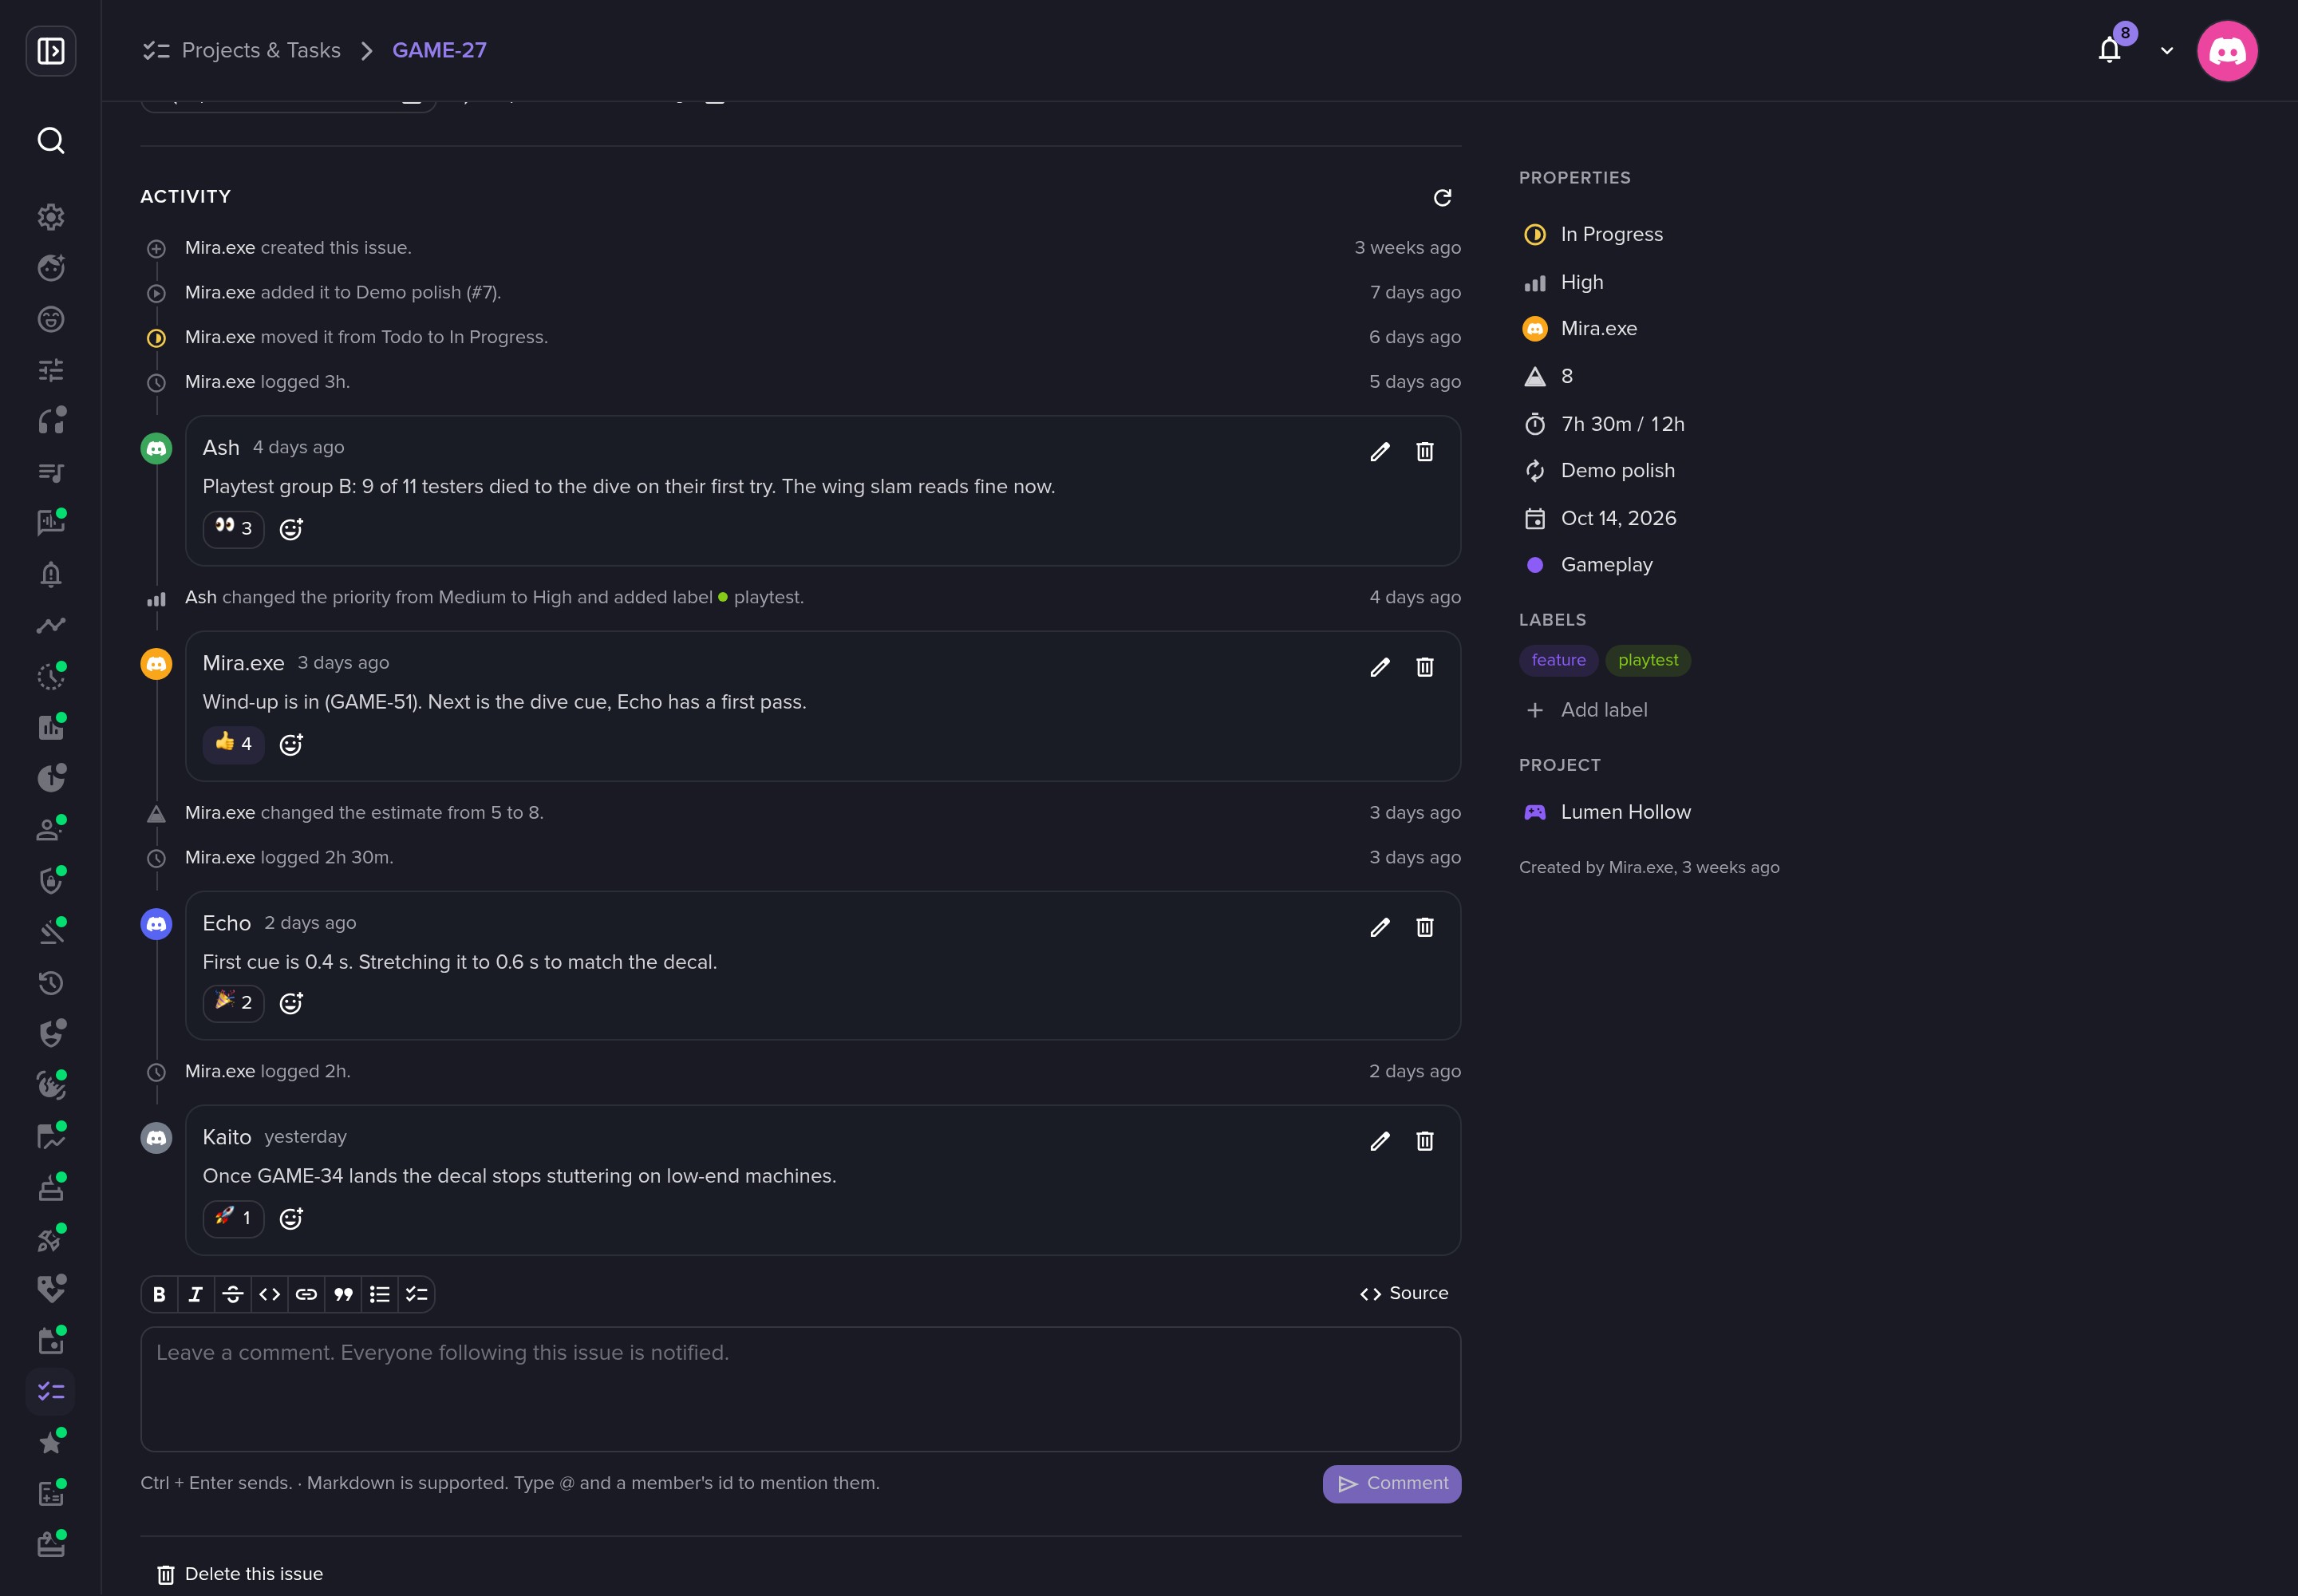Focus the leave a comment text box
This screenshot has height=1596, width=2298.
pyautogui.click(x=800, y=1388)
